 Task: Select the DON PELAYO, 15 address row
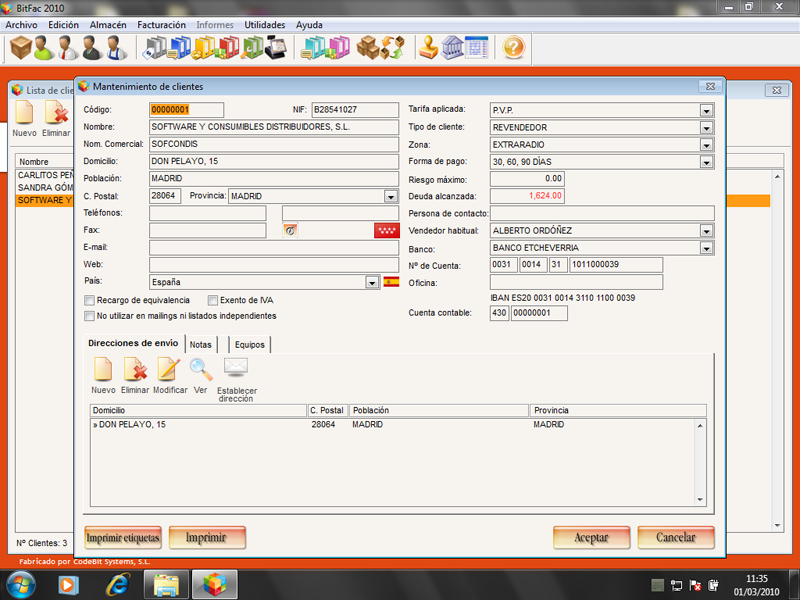click(x=393, y=424)
